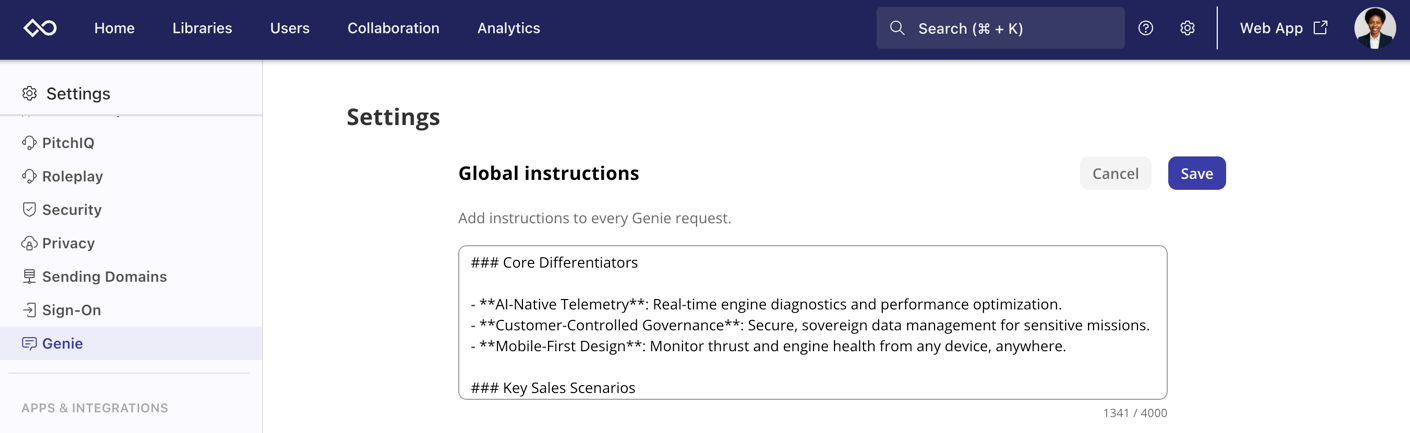Click the Privacy cloud lock icon
Viewport: 1410px width, 433px height.
coord(29,243)
